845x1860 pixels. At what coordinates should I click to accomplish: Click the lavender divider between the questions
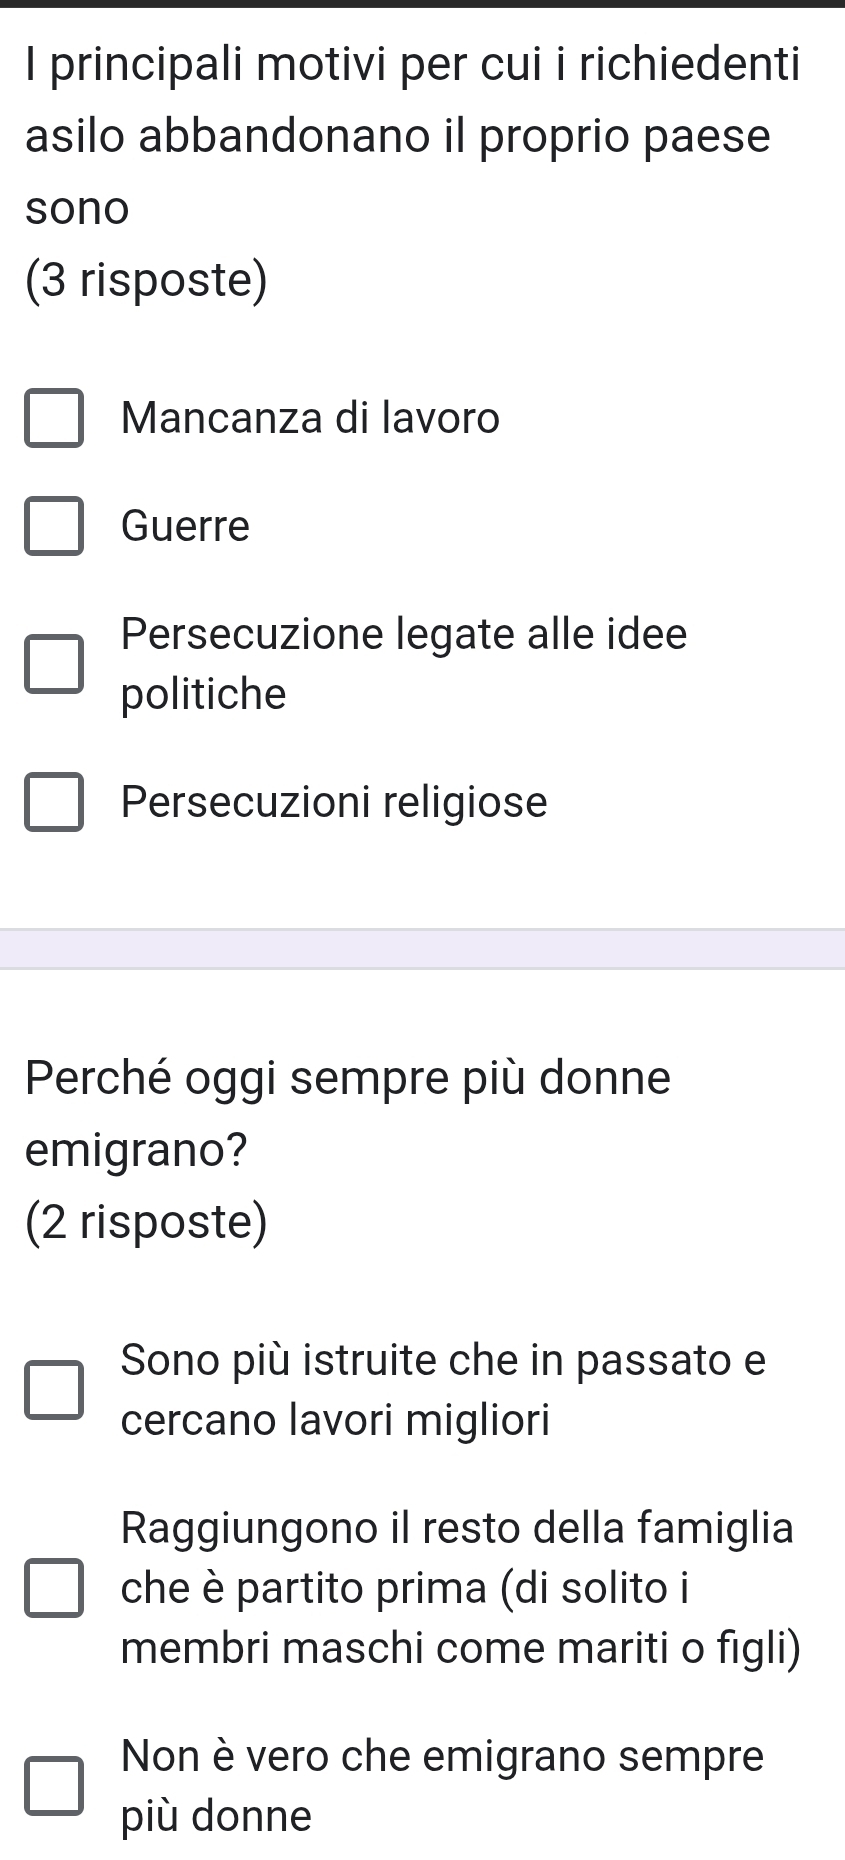pyautogui.click(x=422, y=949)
